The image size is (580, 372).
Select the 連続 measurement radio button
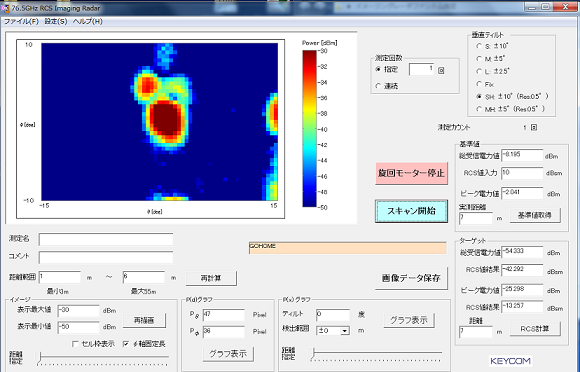pos(378,86)
